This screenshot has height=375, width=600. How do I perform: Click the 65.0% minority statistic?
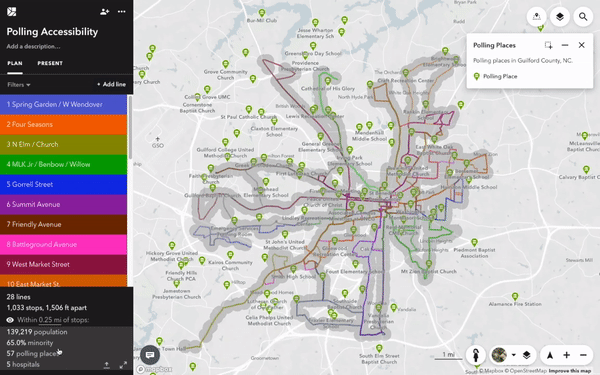click(30, 343)
